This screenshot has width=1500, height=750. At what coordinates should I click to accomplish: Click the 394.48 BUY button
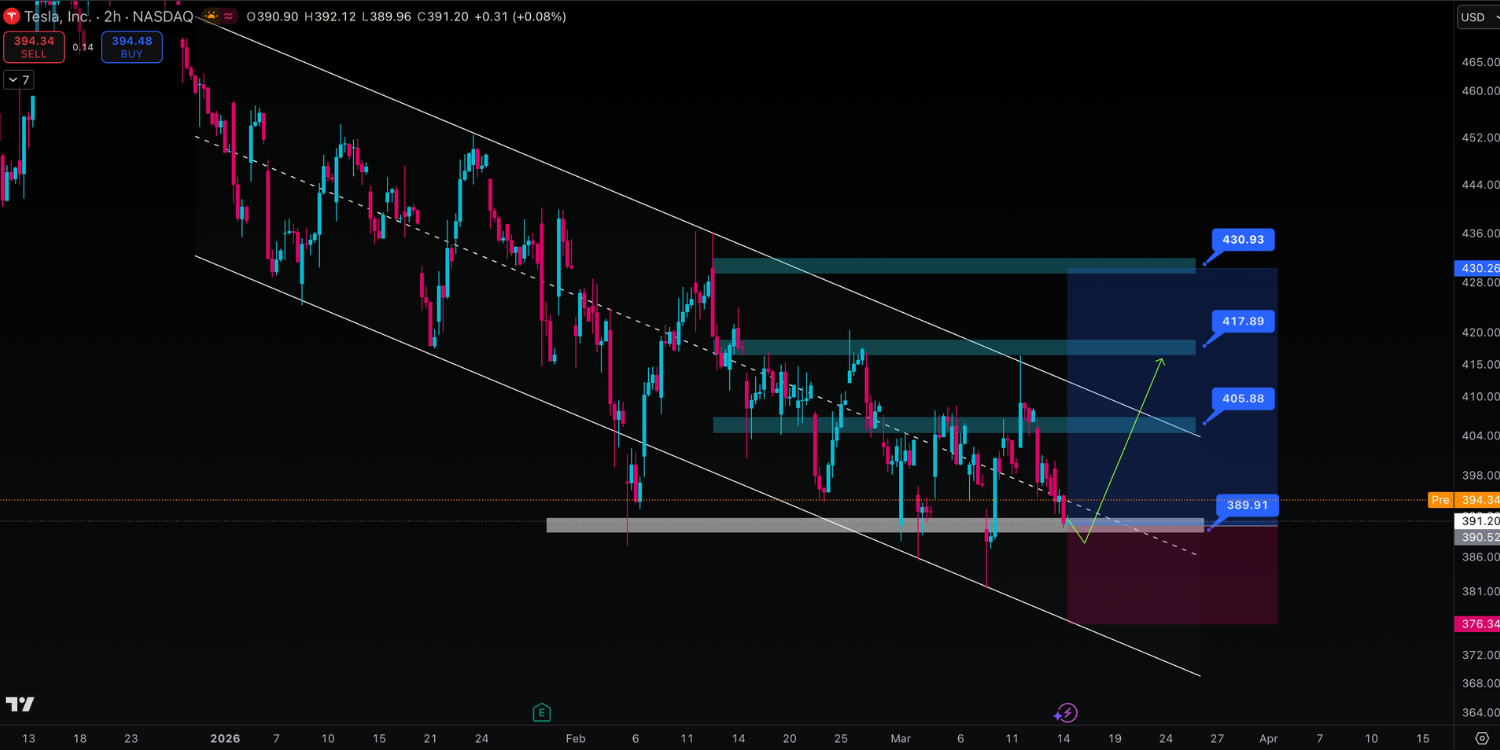(x=132, y=47)
